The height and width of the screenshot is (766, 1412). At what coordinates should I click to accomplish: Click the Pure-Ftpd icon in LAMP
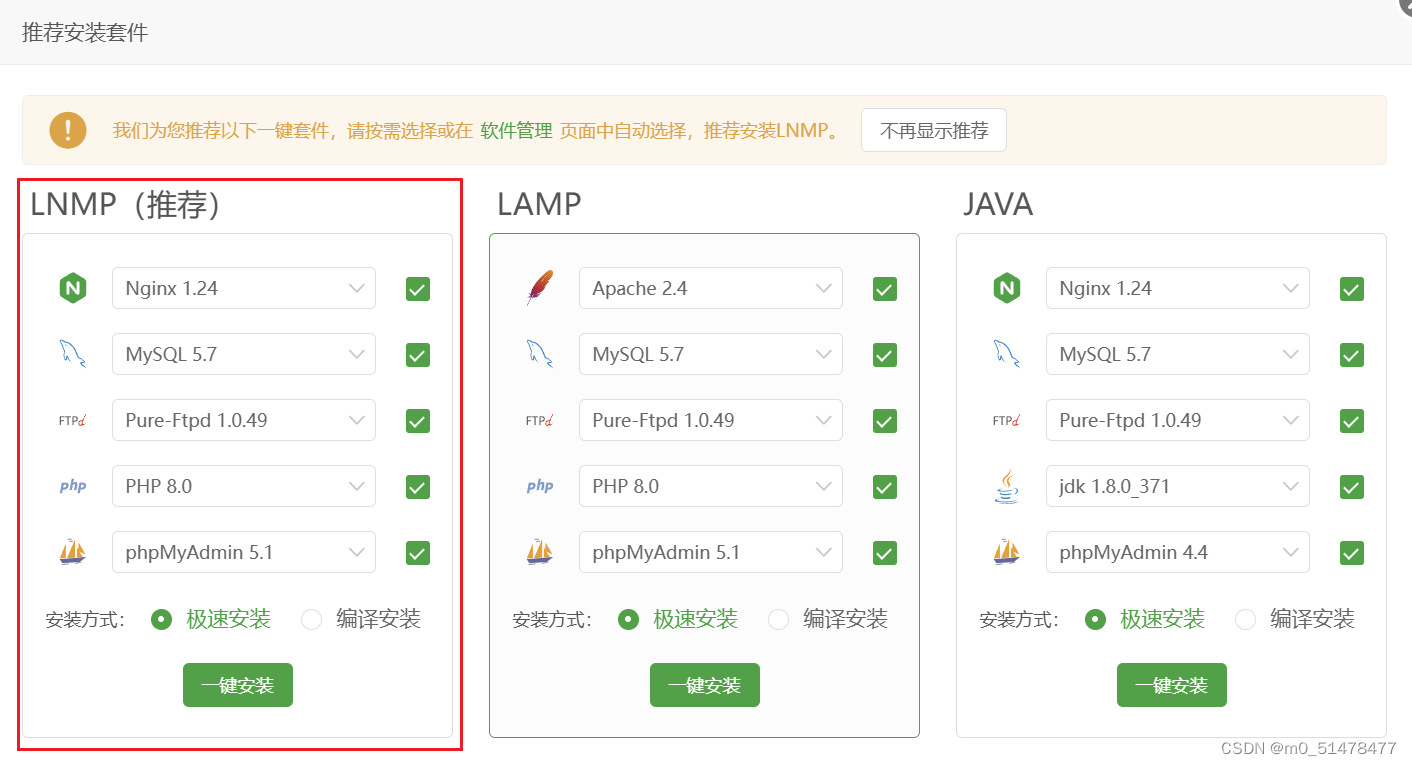[x=539, y=420]
